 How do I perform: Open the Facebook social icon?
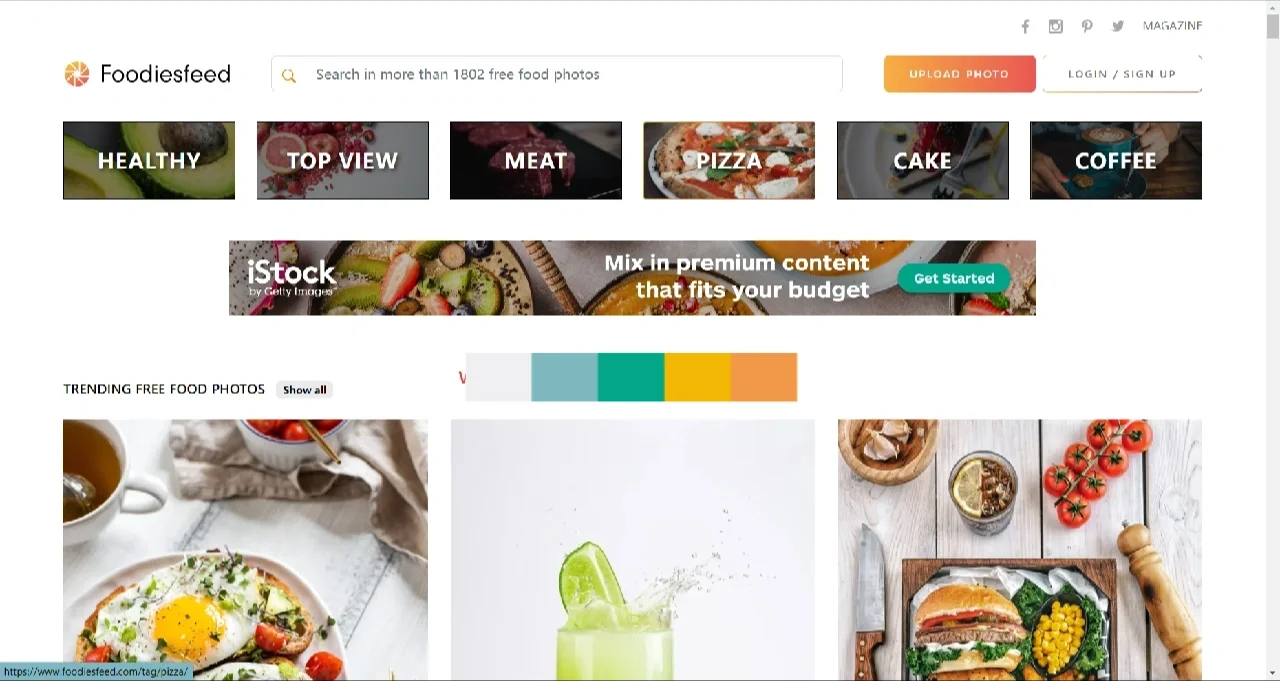tap(1025, 26)
